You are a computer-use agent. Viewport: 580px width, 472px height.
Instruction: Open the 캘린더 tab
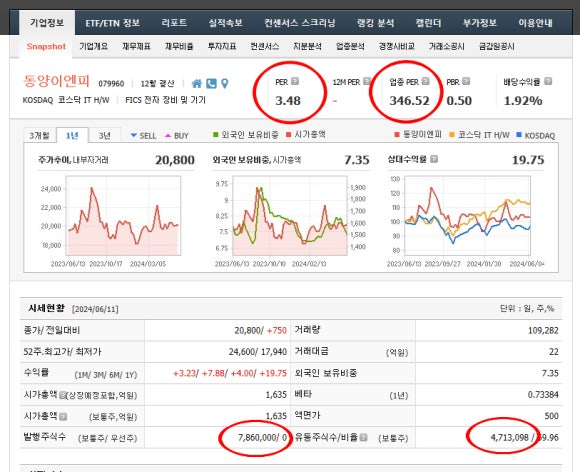point(428,23)
